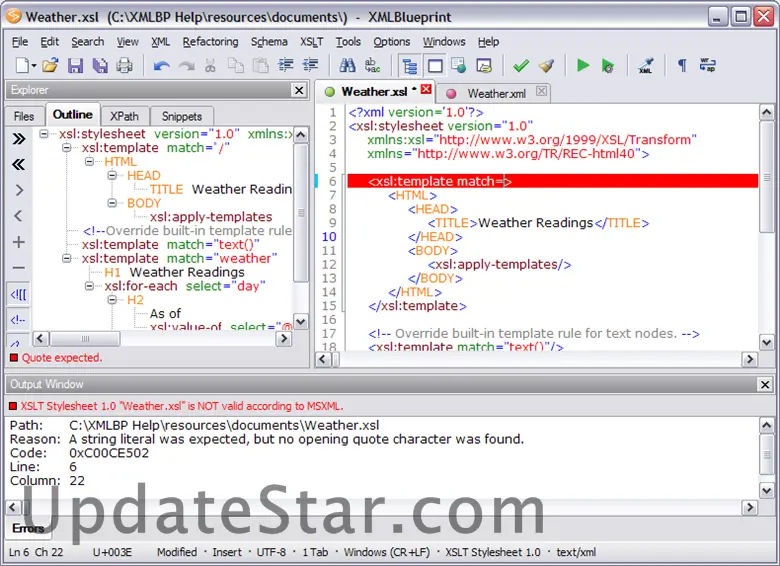Open the XSLT menu
This screenshot has height=566, width=780.
(x=311, y=42)
